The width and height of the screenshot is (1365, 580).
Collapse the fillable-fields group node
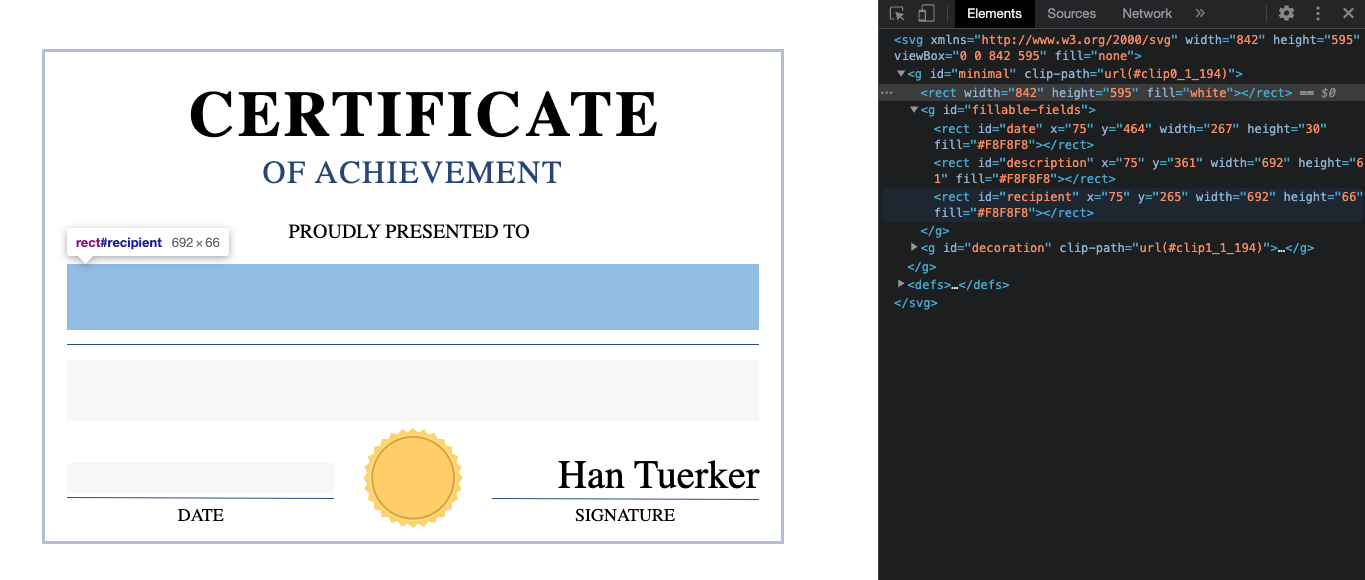[914, 110]
